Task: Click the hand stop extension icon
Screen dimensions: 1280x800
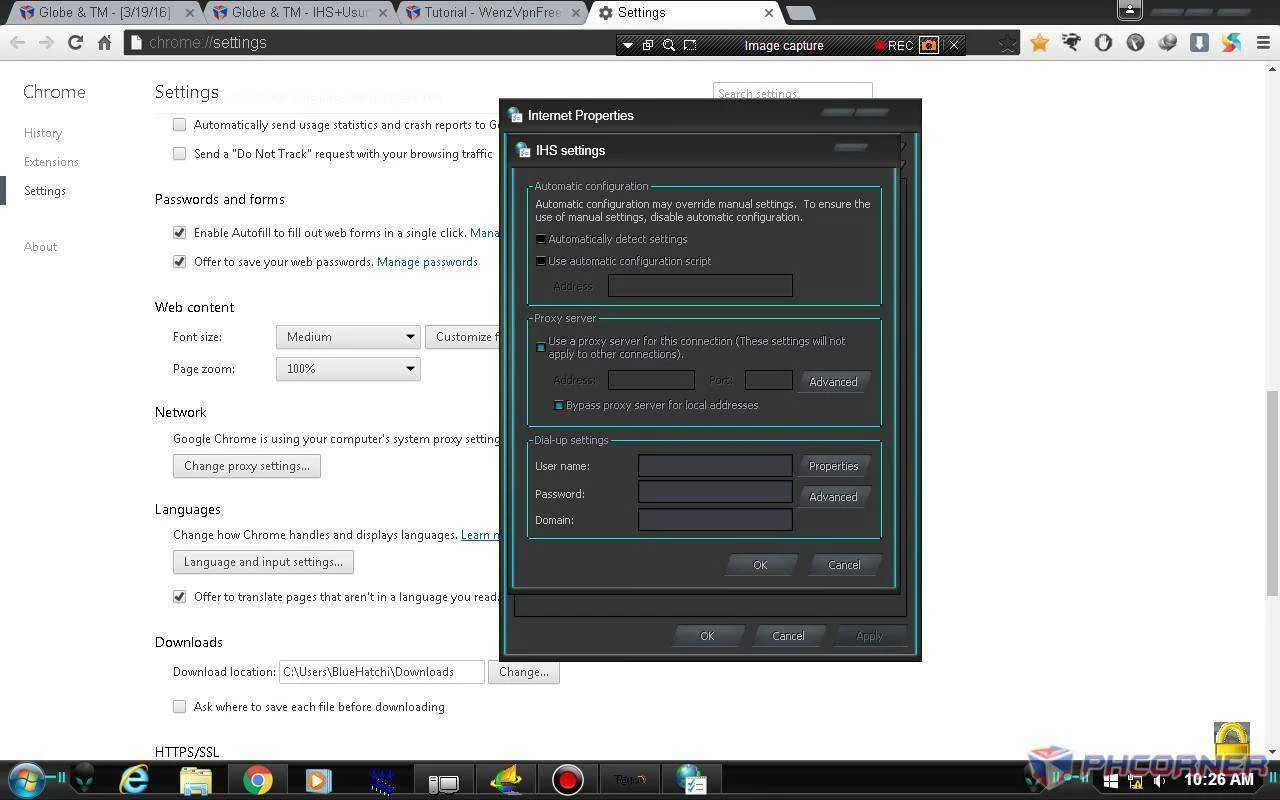Action: tap(1103, 43)
